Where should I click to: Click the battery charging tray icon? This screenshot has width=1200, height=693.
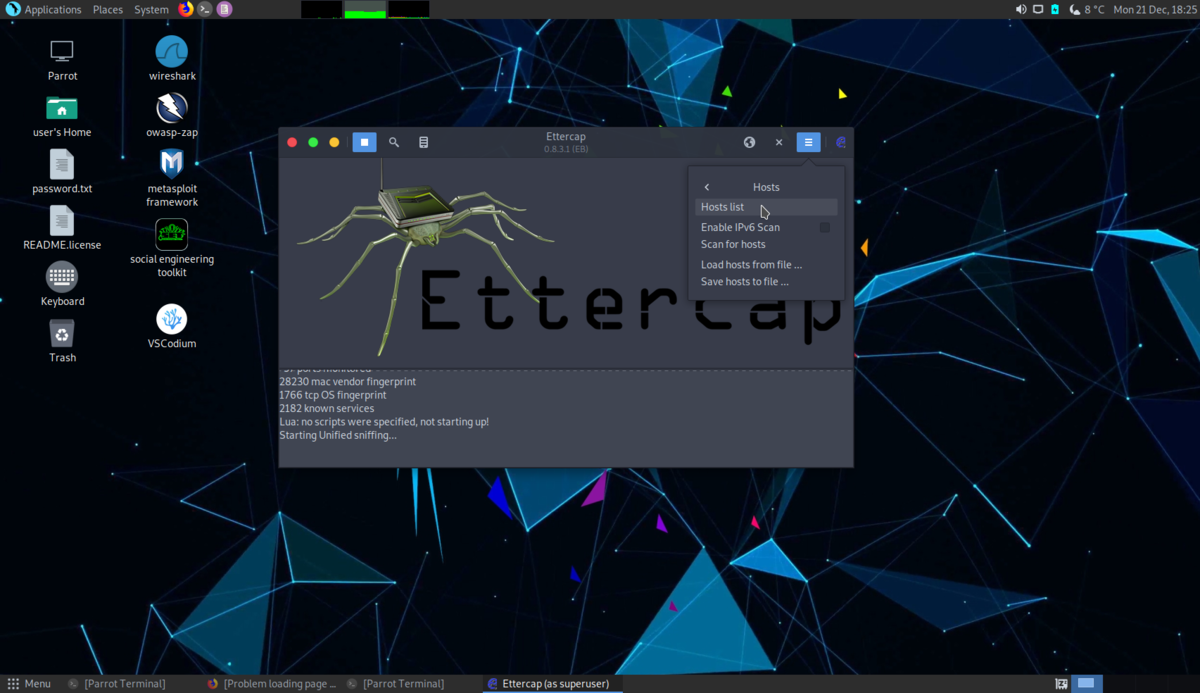coord(1055,9)
